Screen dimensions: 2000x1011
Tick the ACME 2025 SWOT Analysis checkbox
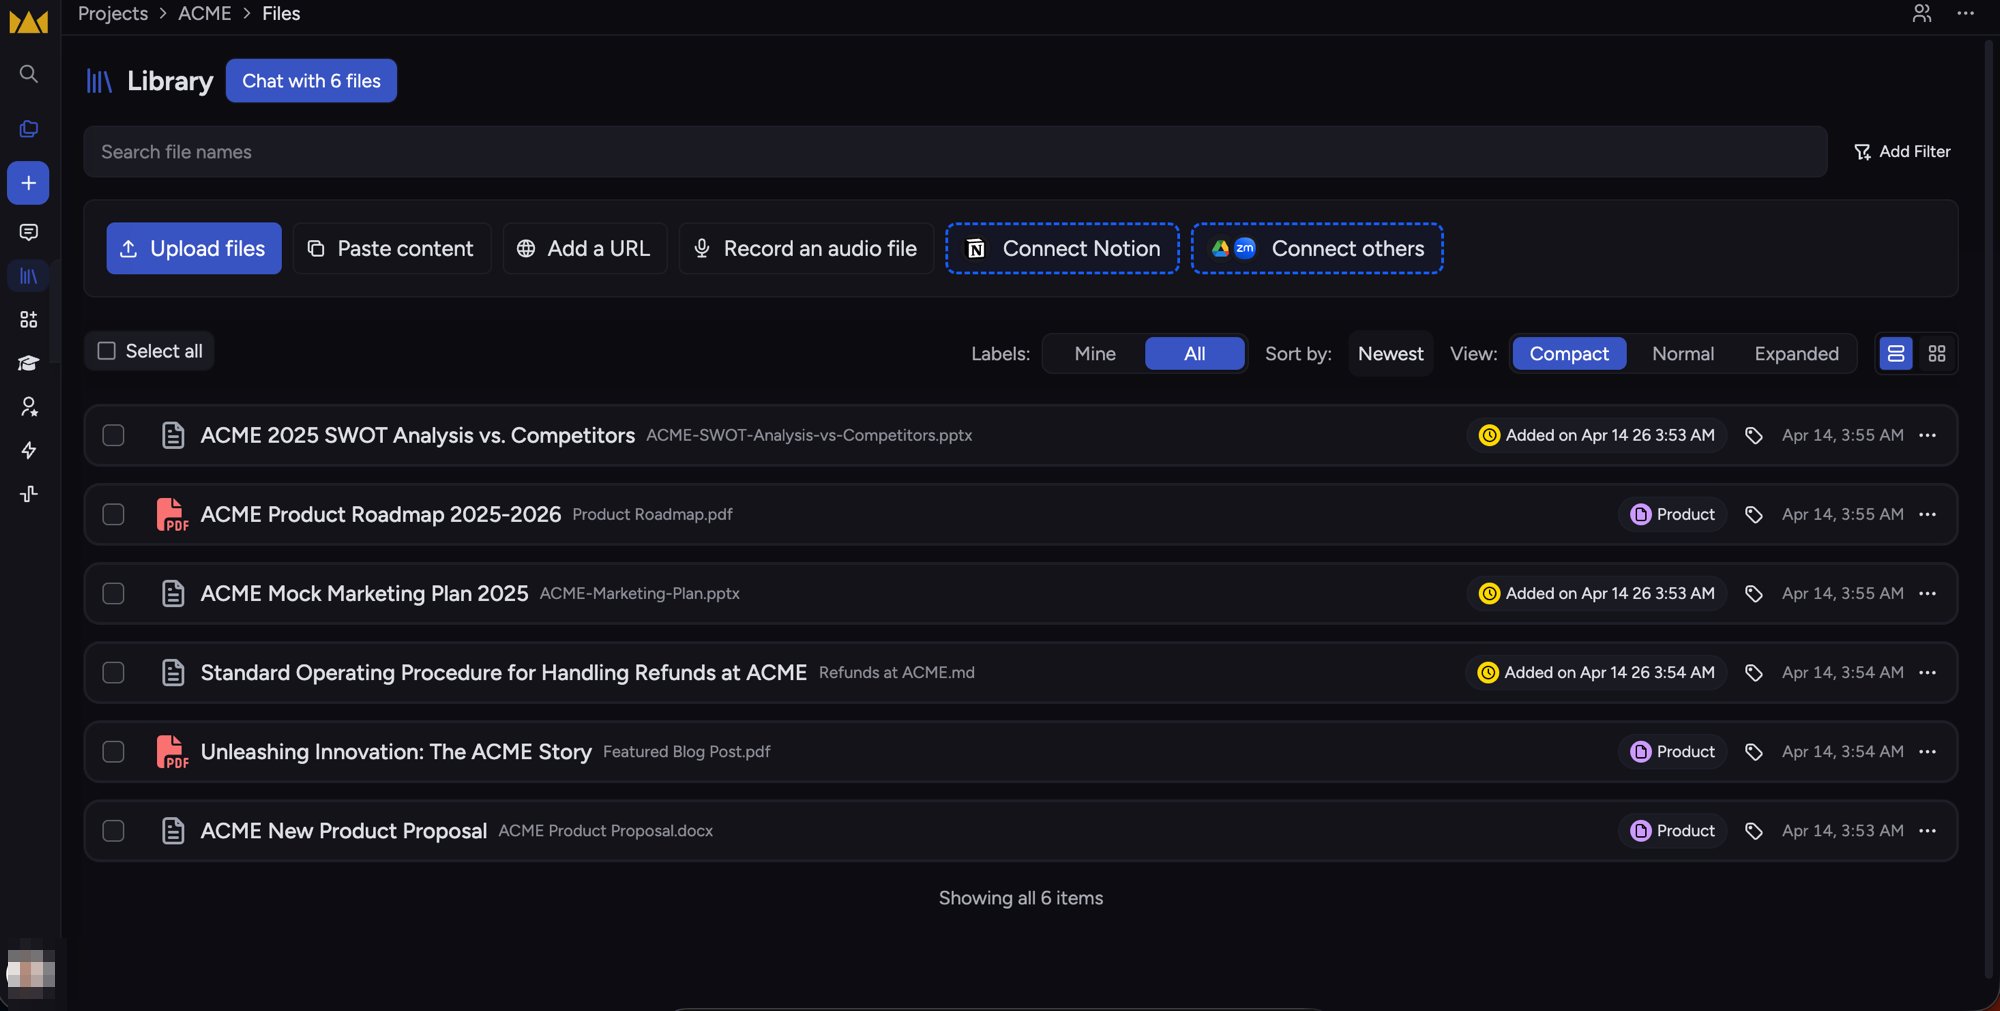[113, 436]
